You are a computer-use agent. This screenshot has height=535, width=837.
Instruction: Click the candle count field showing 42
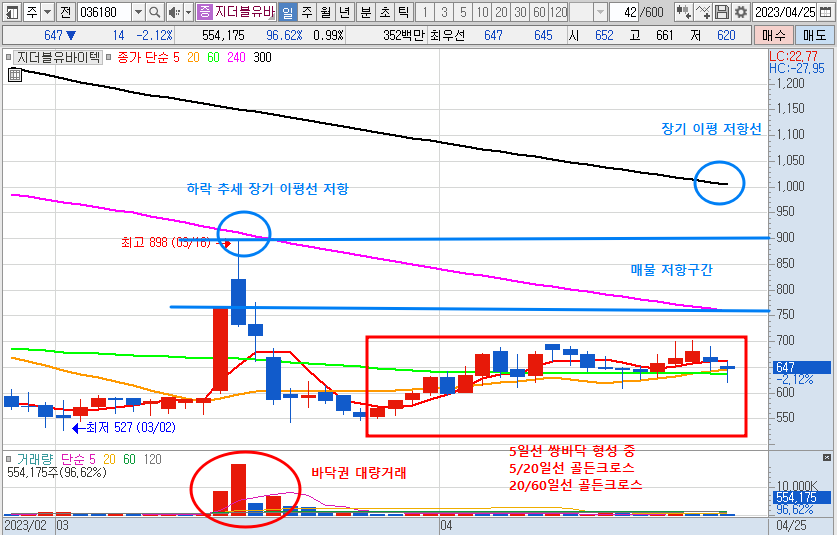point(625,12)
